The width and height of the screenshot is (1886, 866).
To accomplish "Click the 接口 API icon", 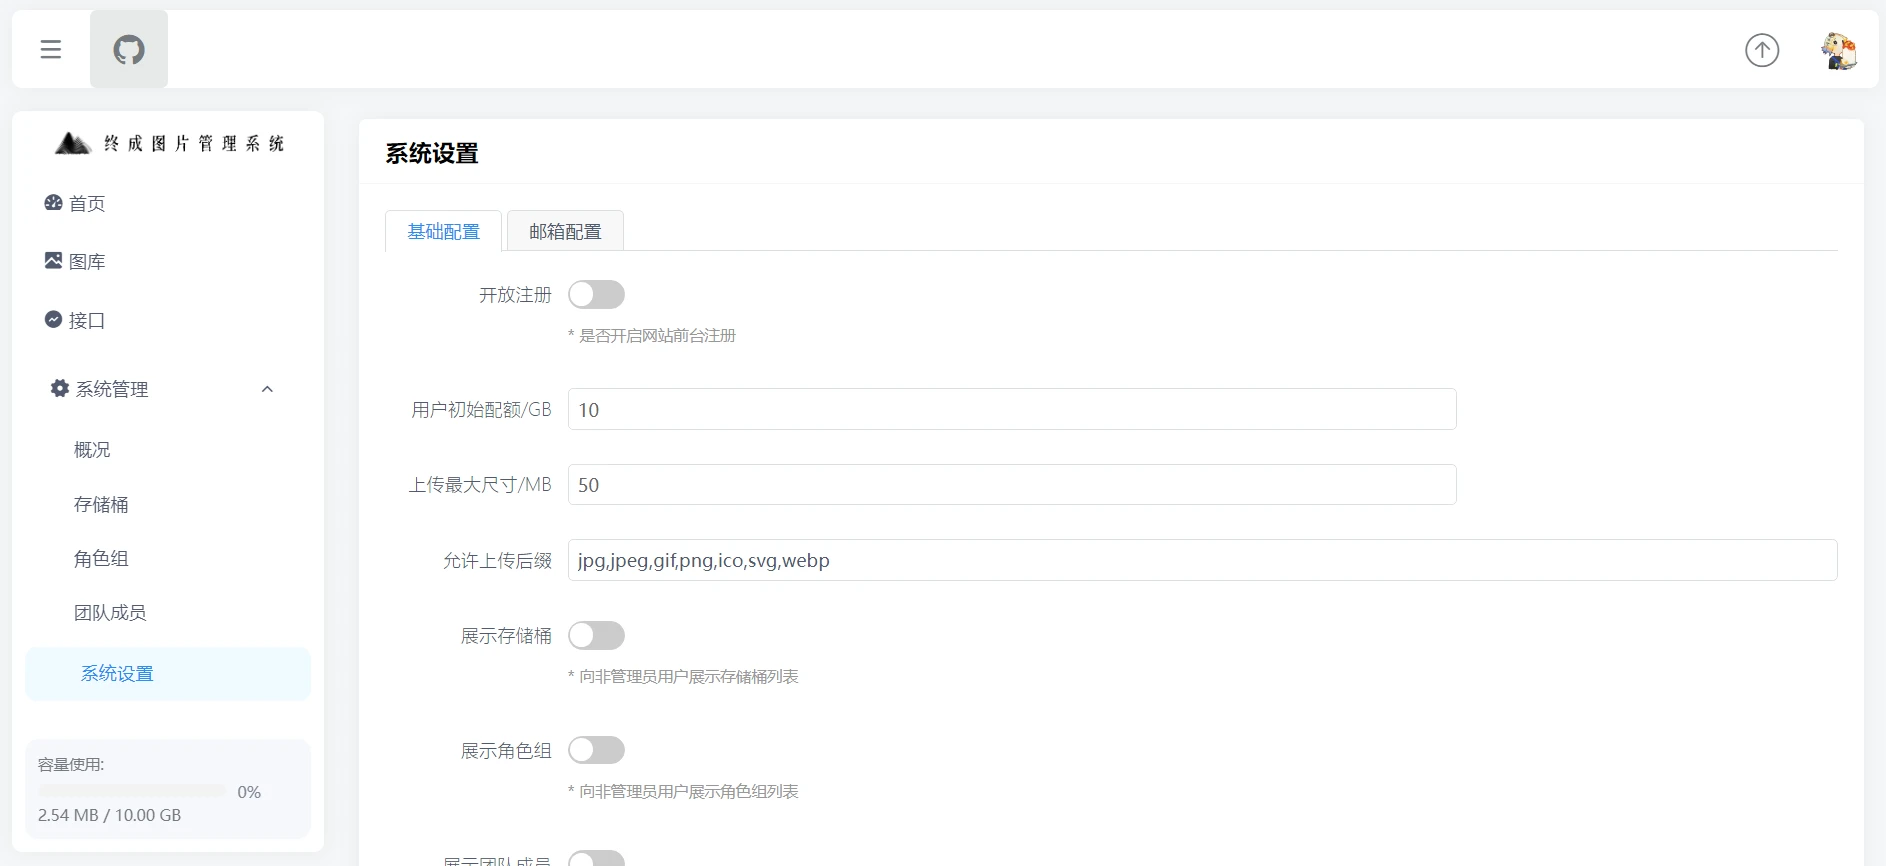I will pyautogui.click(x=53, y=320).
